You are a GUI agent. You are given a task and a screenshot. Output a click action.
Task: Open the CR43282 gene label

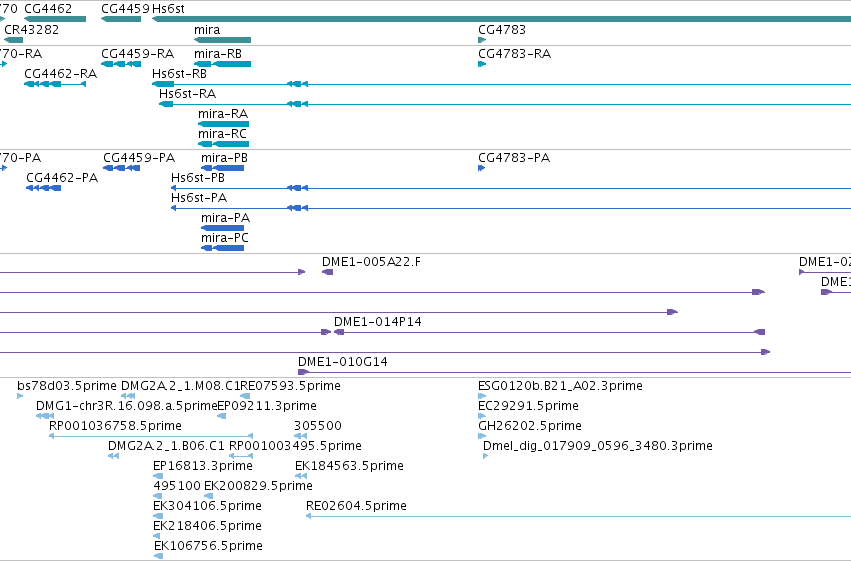(31, 29)
